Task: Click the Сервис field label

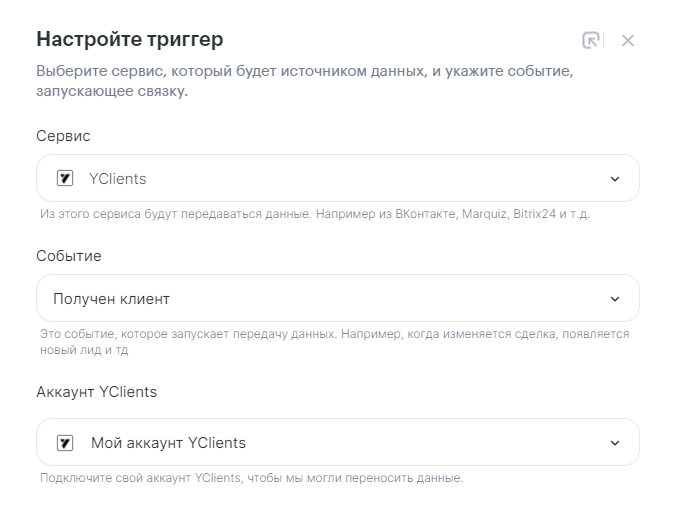Action: coord(63,136)
